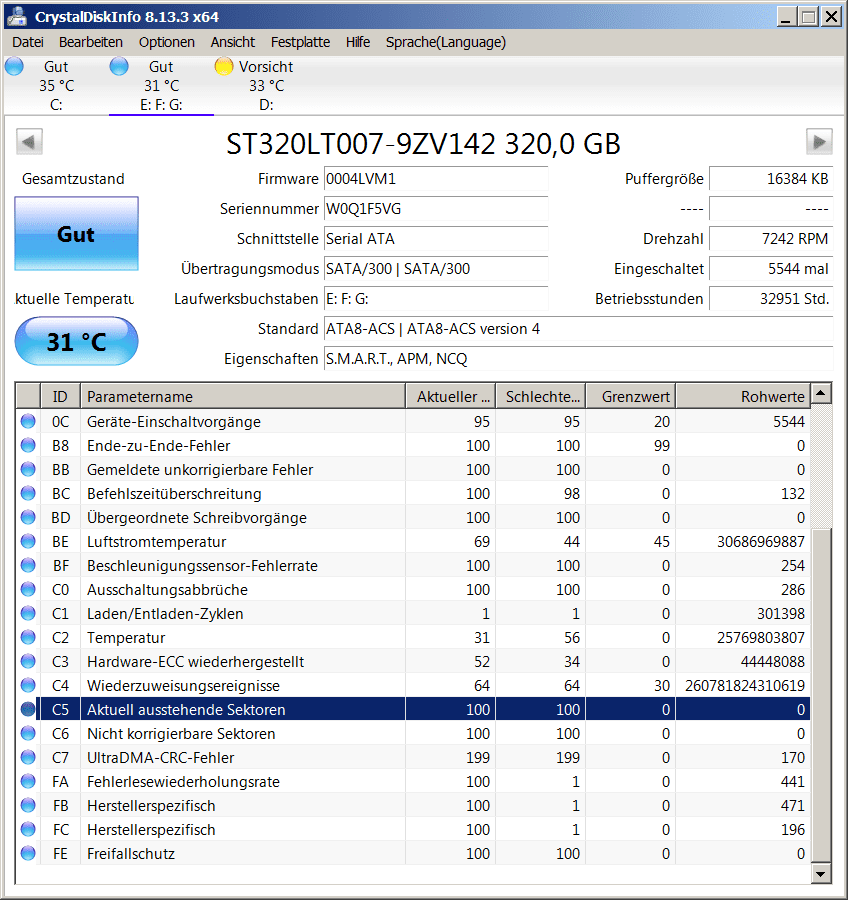Image resolution: width=848 pixels, height=900 pixels.
Task: Switch to drive D: tab showing 33 °C
Action: pos(266,86)
